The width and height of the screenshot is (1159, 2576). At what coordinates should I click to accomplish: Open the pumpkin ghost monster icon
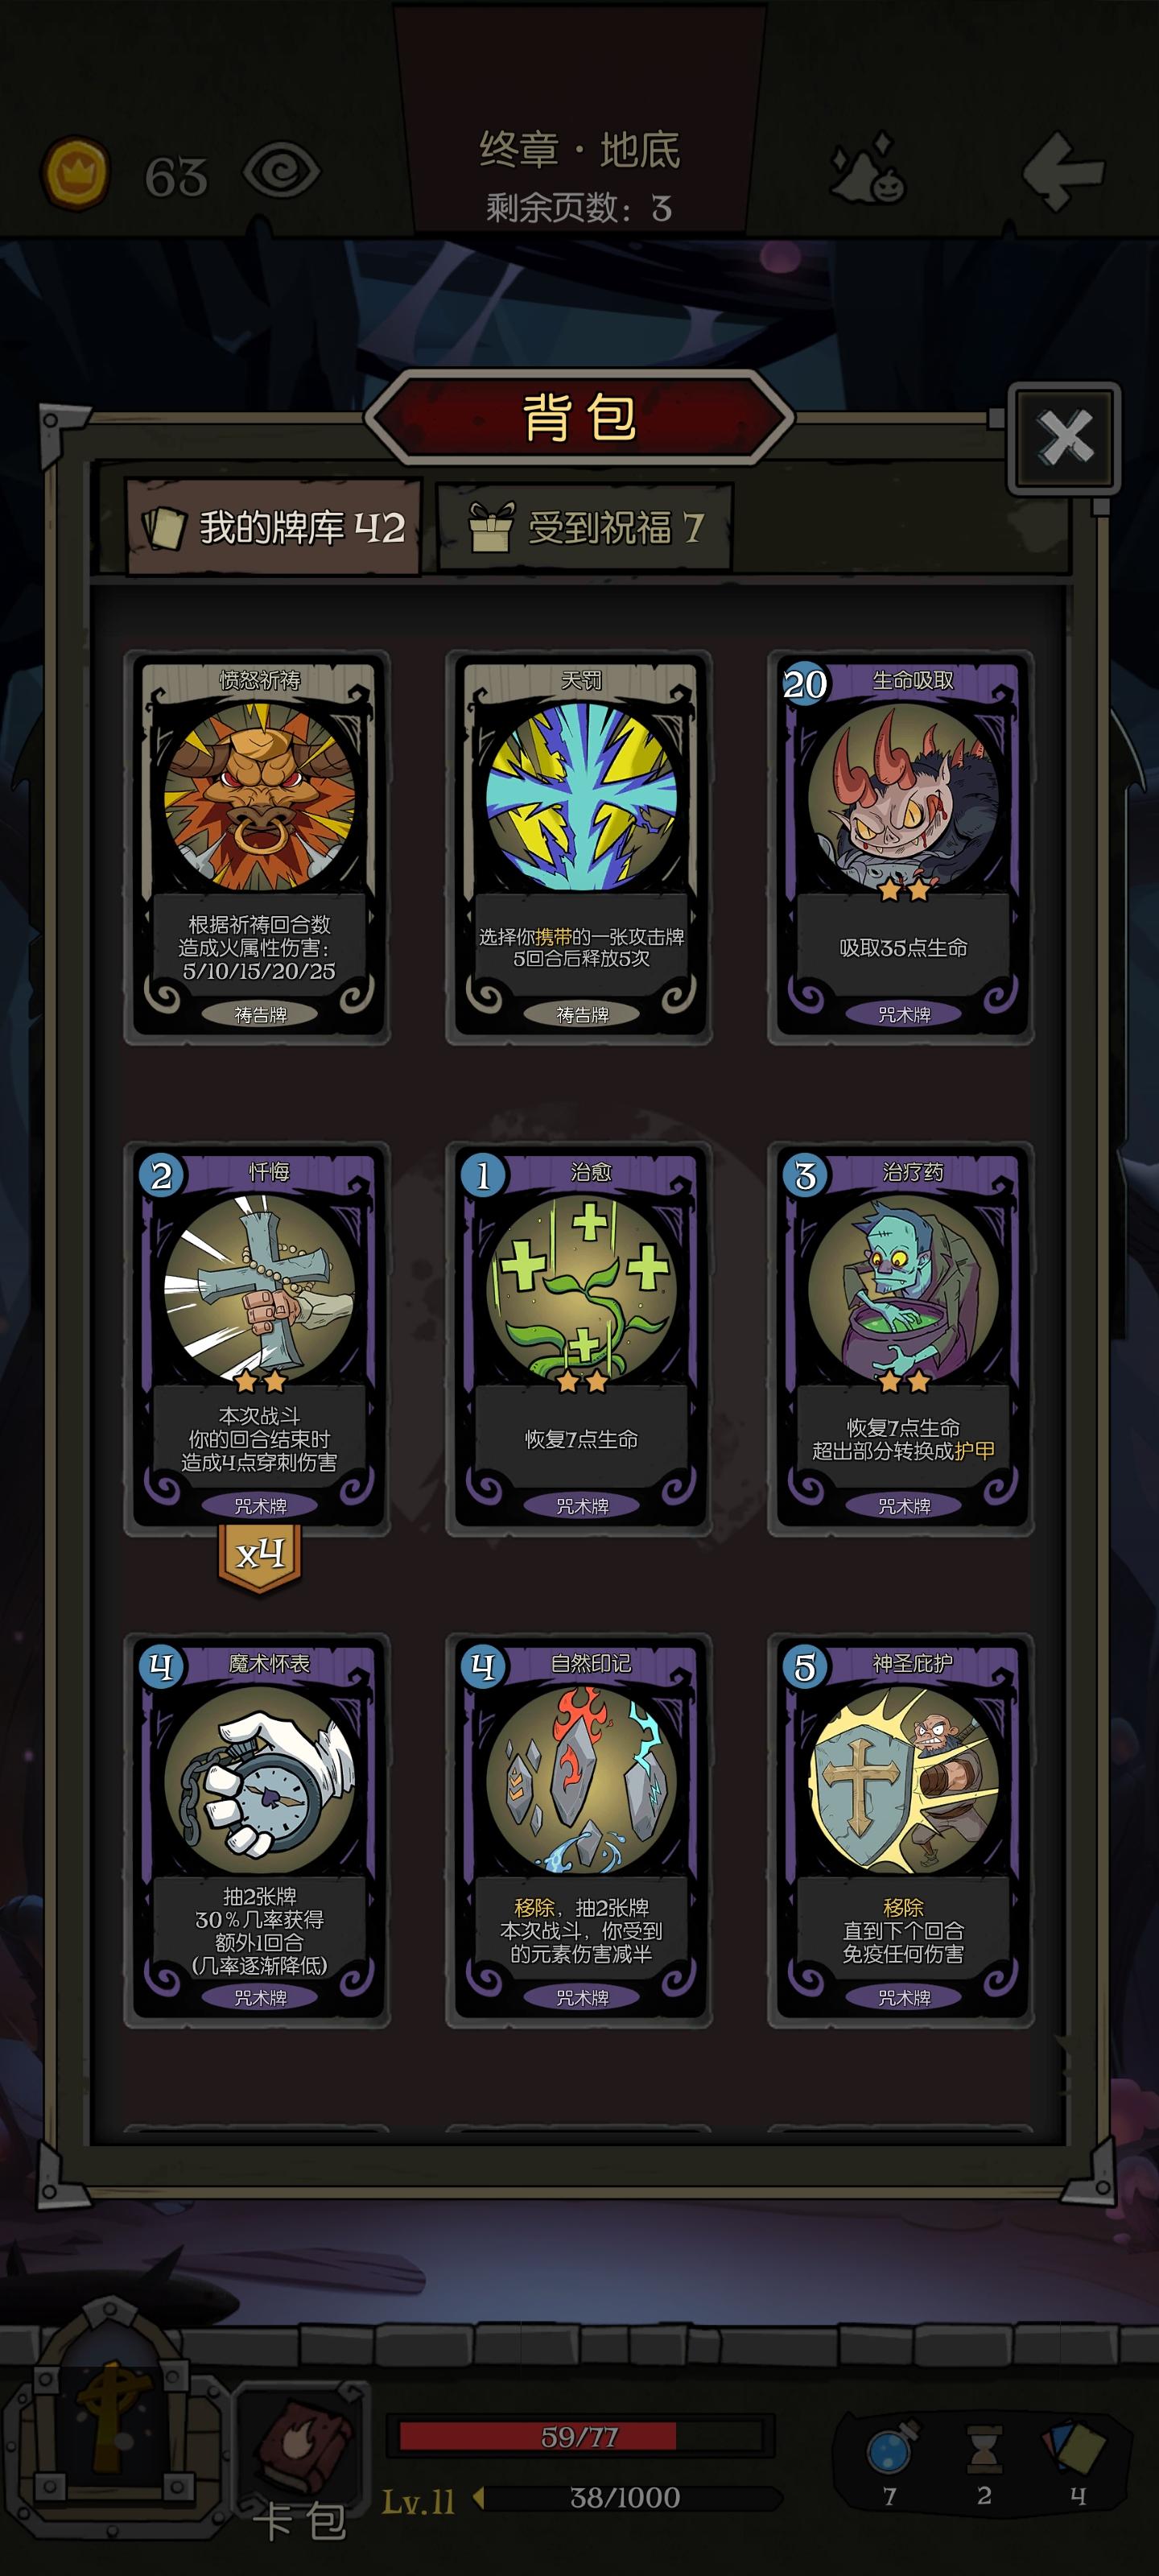[867, 169]
